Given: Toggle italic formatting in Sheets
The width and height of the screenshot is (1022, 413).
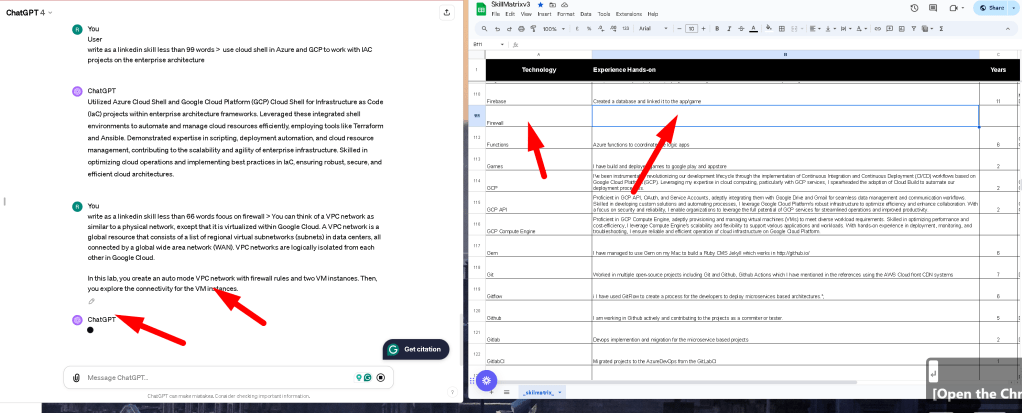Looking at the screenshot, I should coord(729,29).
